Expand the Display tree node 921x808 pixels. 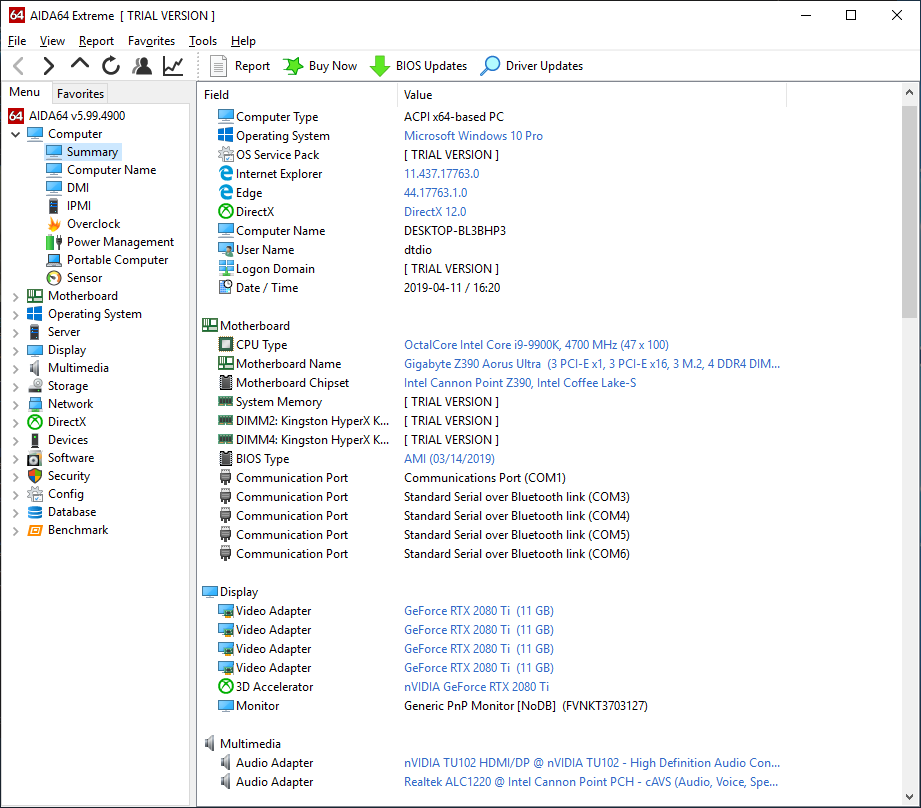[x=16, y=351]
